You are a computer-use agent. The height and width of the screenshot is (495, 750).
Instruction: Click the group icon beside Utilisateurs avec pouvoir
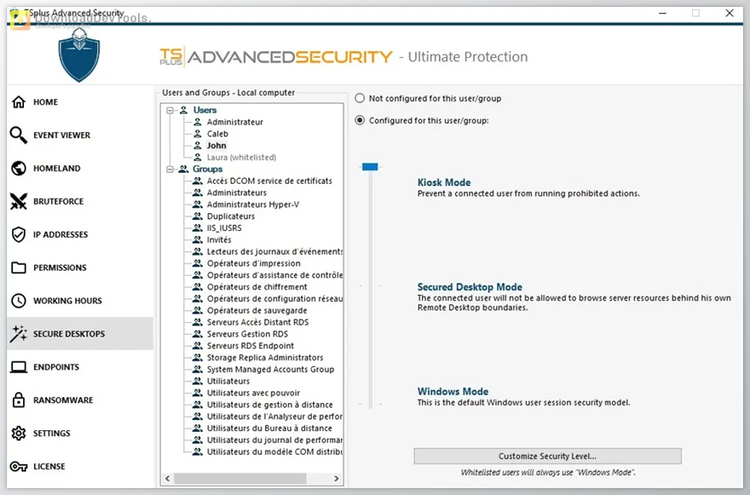point(198,393)
